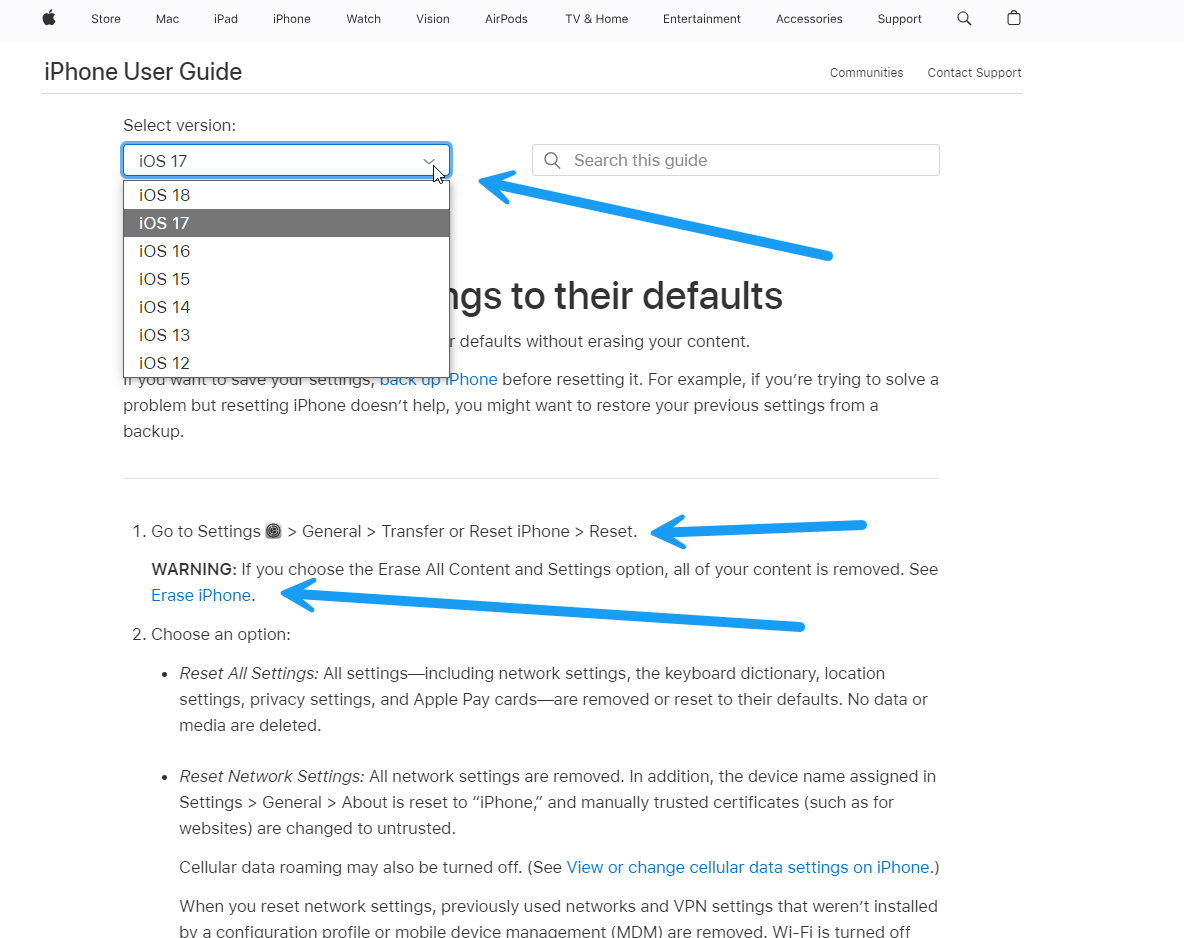Image resolution: width=1184 pixels, height=938 pixels.
Task: Follow the cellular data settings link
Action: (748, 867)
